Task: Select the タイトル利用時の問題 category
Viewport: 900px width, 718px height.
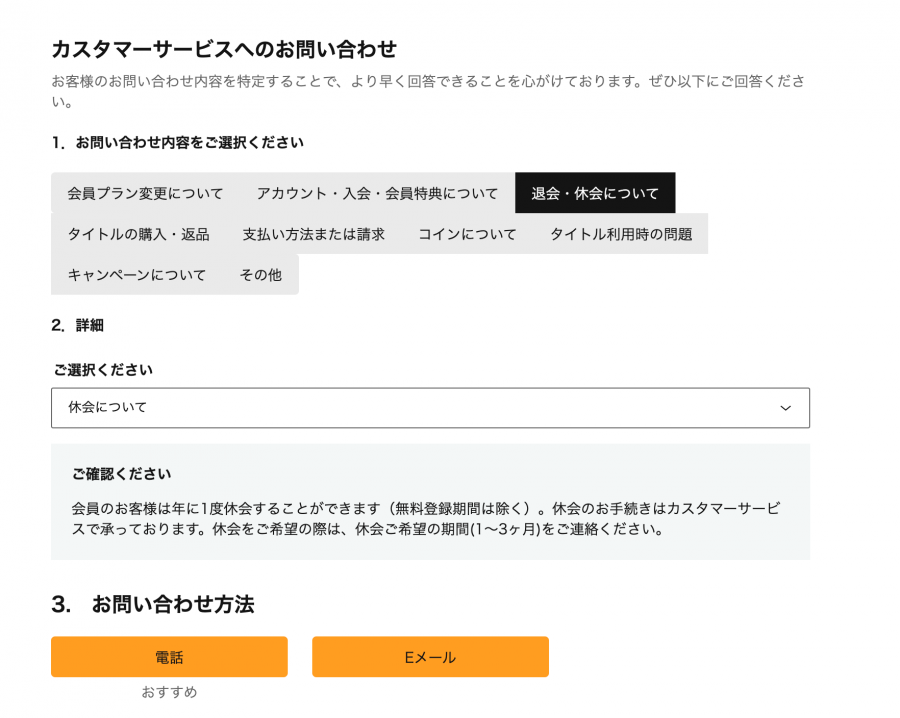Action: (x=621, y=234)
